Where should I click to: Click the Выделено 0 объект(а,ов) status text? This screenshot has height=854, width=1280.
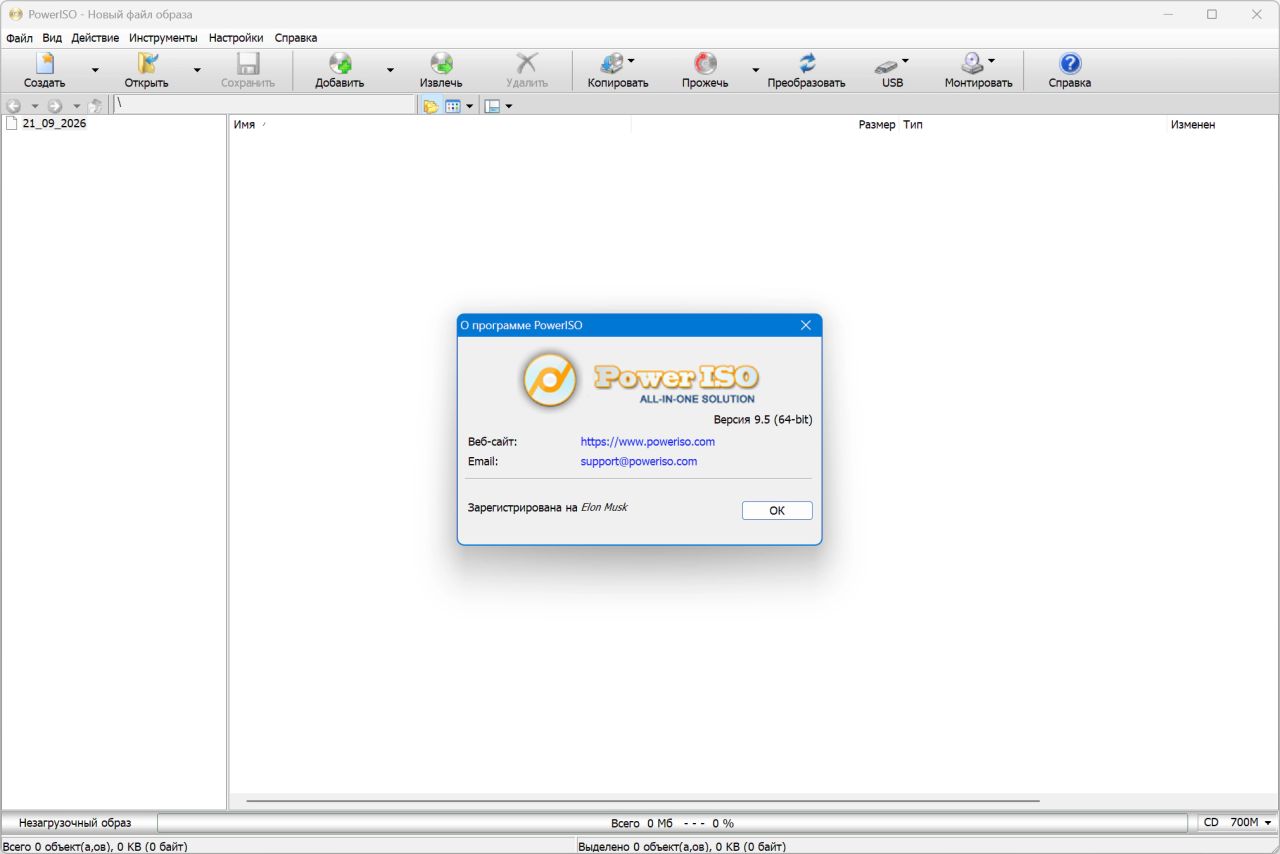[682, 846]
